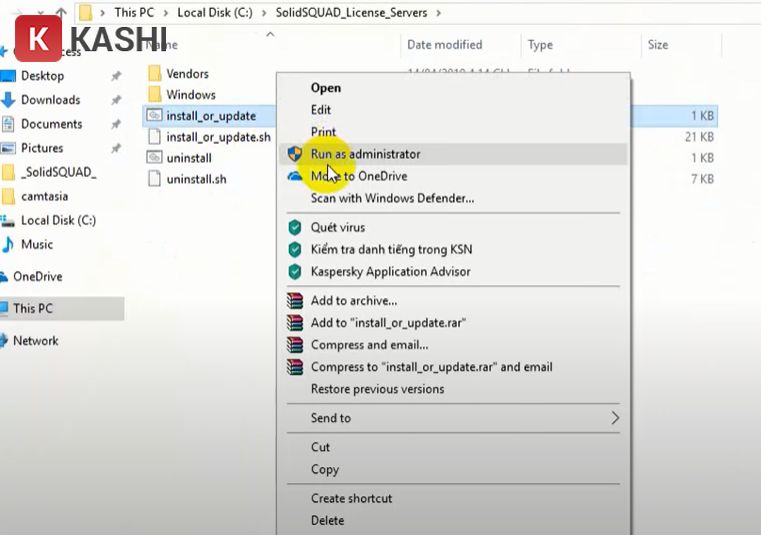Select the install_or_update.sh file name
Image resolution: width=761 pixels, height=535 pixels.
pyautogui.click(x=218, y=137)
